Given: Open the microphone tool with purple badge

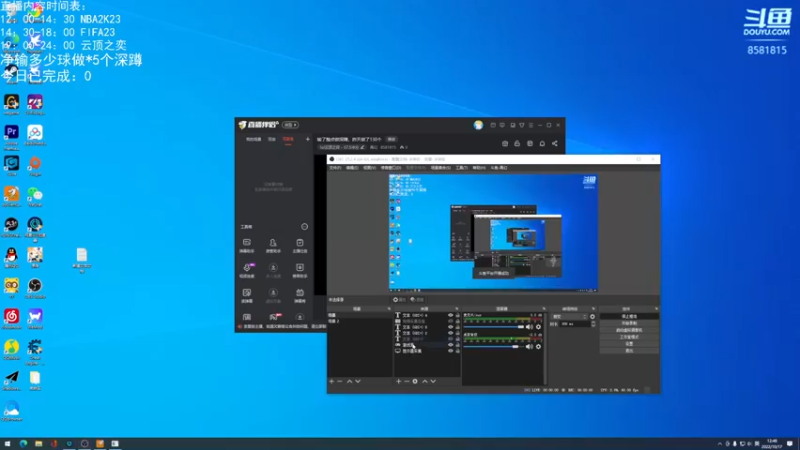Looking at the screenshot, I should click(x=248, y=270).
